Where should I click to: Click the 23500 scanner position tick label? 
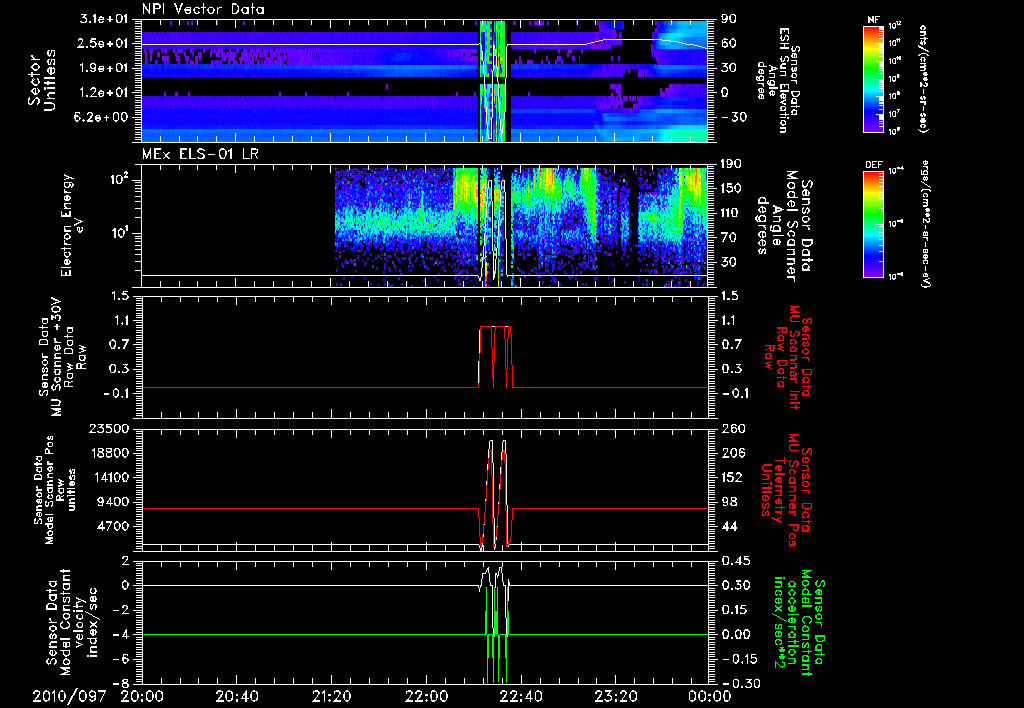click(108, 428)
